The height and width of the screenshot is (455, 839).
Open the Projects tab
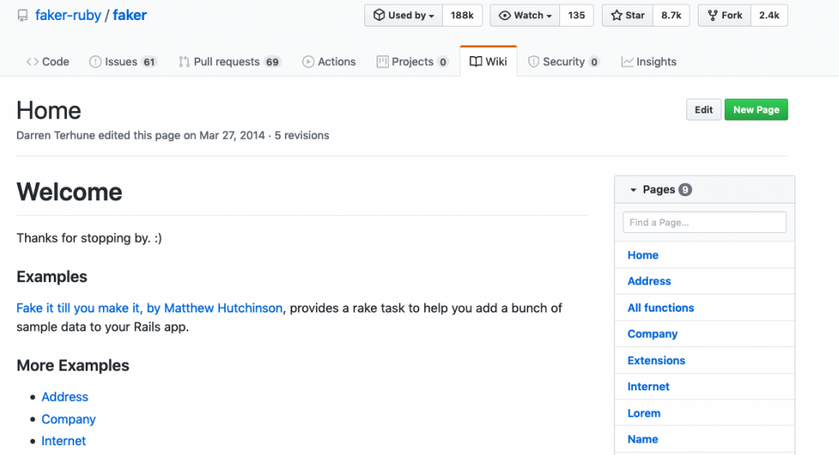click(x=412, y=62)
